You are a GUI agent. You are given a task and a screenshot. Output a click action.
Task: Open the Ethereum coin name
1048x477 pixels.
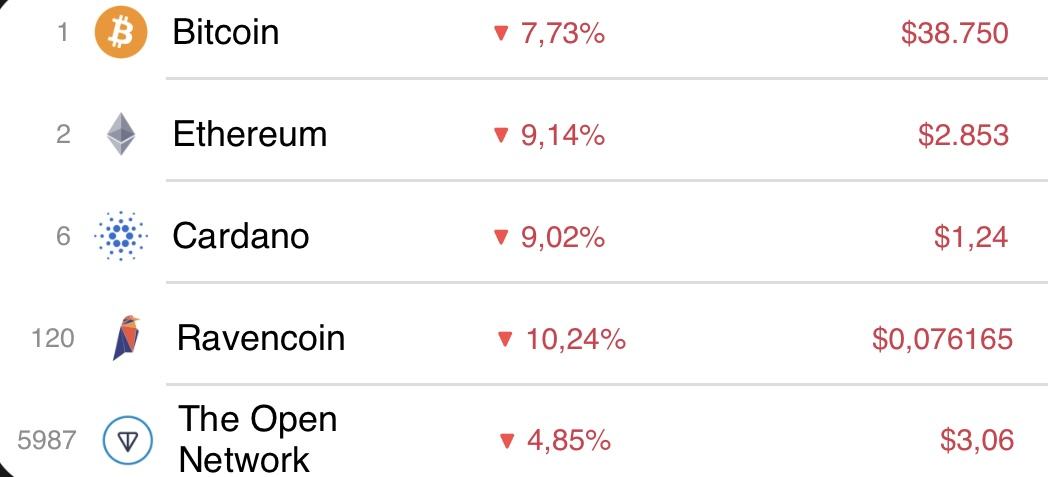249,134
